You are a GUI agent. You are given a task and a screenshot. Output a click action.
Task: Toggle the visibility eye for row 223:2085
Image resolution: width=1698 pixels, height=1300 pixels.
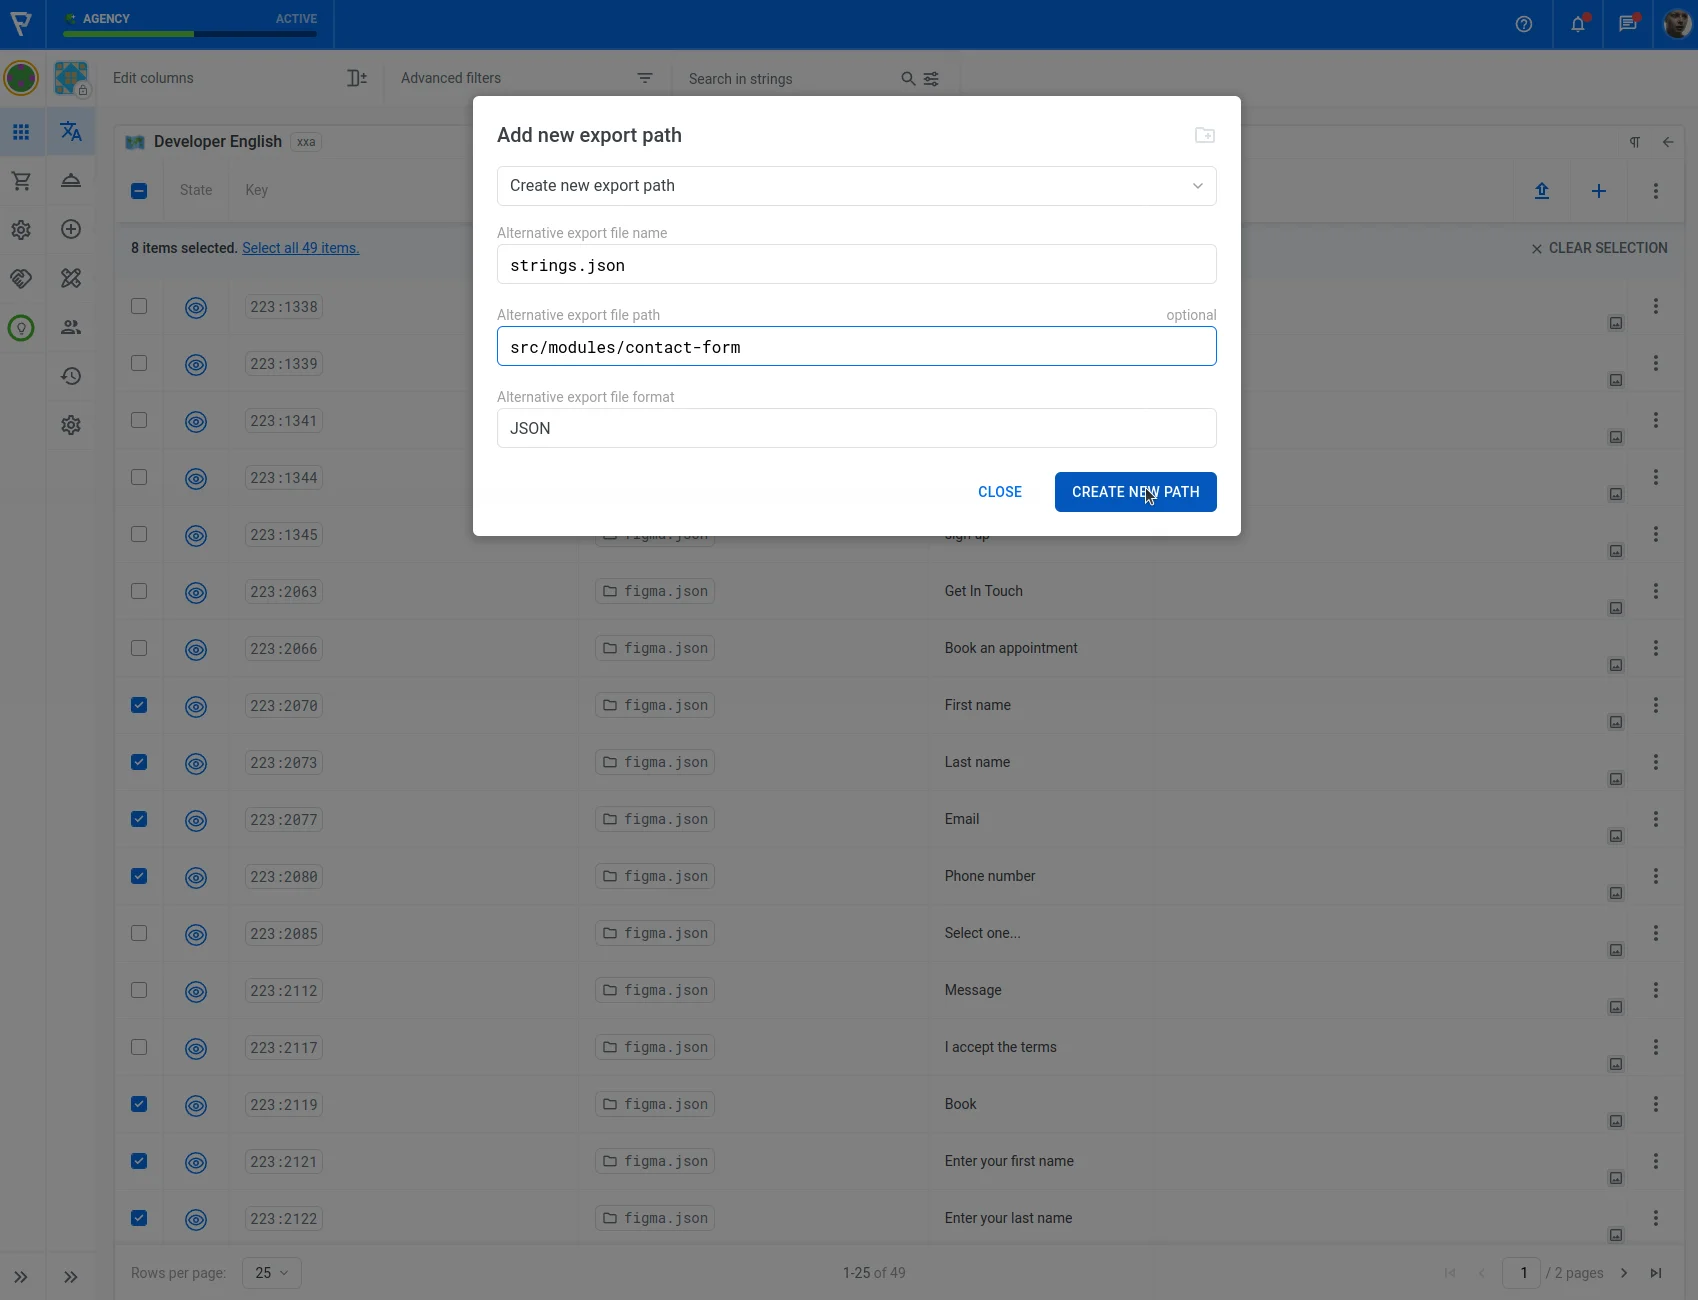click(196, 934)
